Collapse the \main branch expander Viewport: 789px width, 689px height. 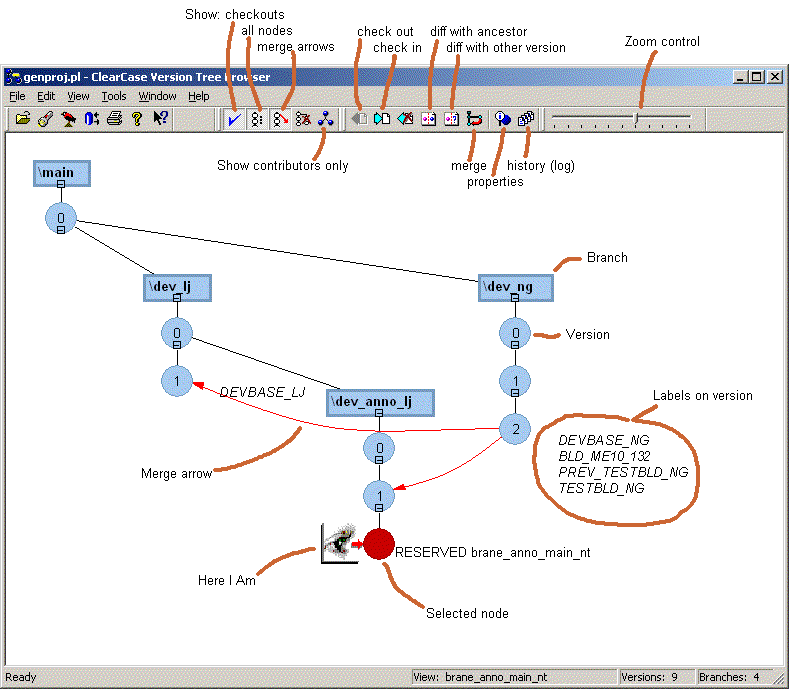pos(61,184)
